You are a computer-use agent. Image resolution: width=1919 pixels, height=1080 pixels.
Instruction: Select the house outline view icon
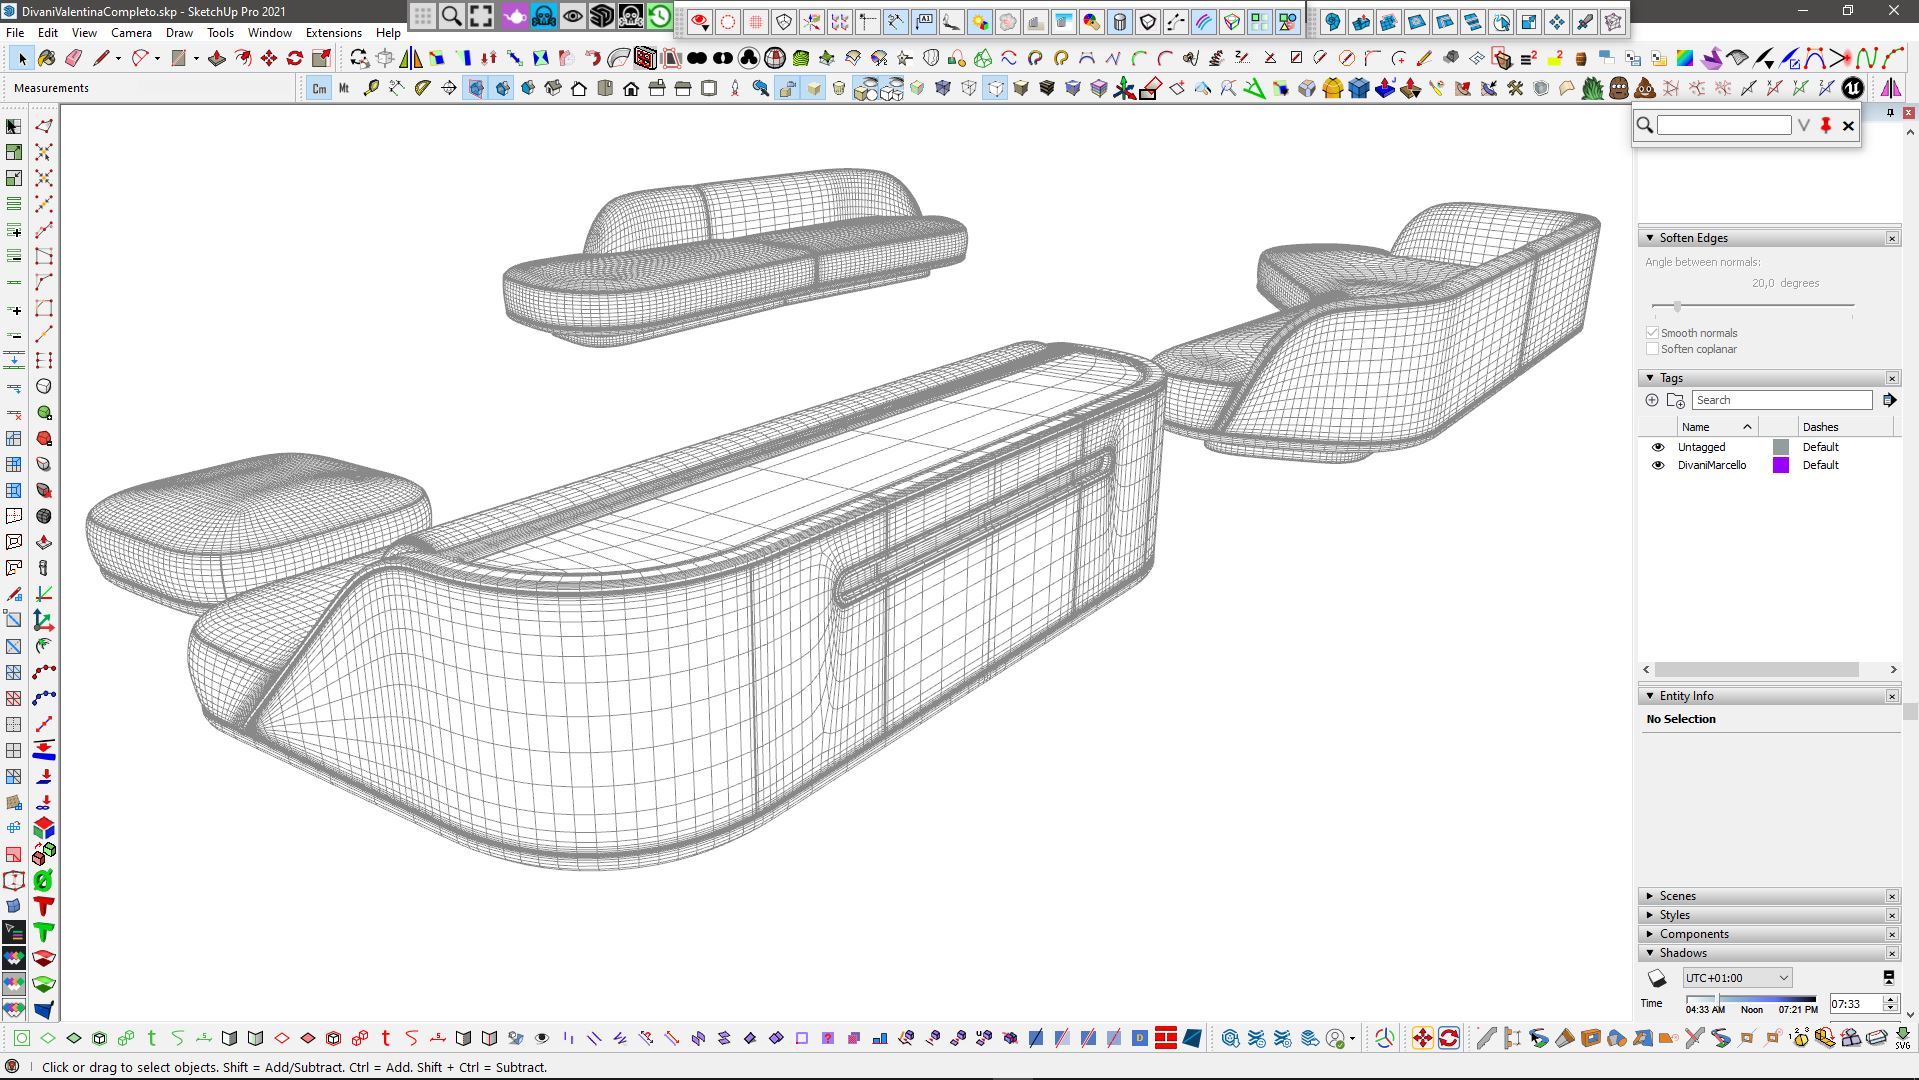click(579, 89)
